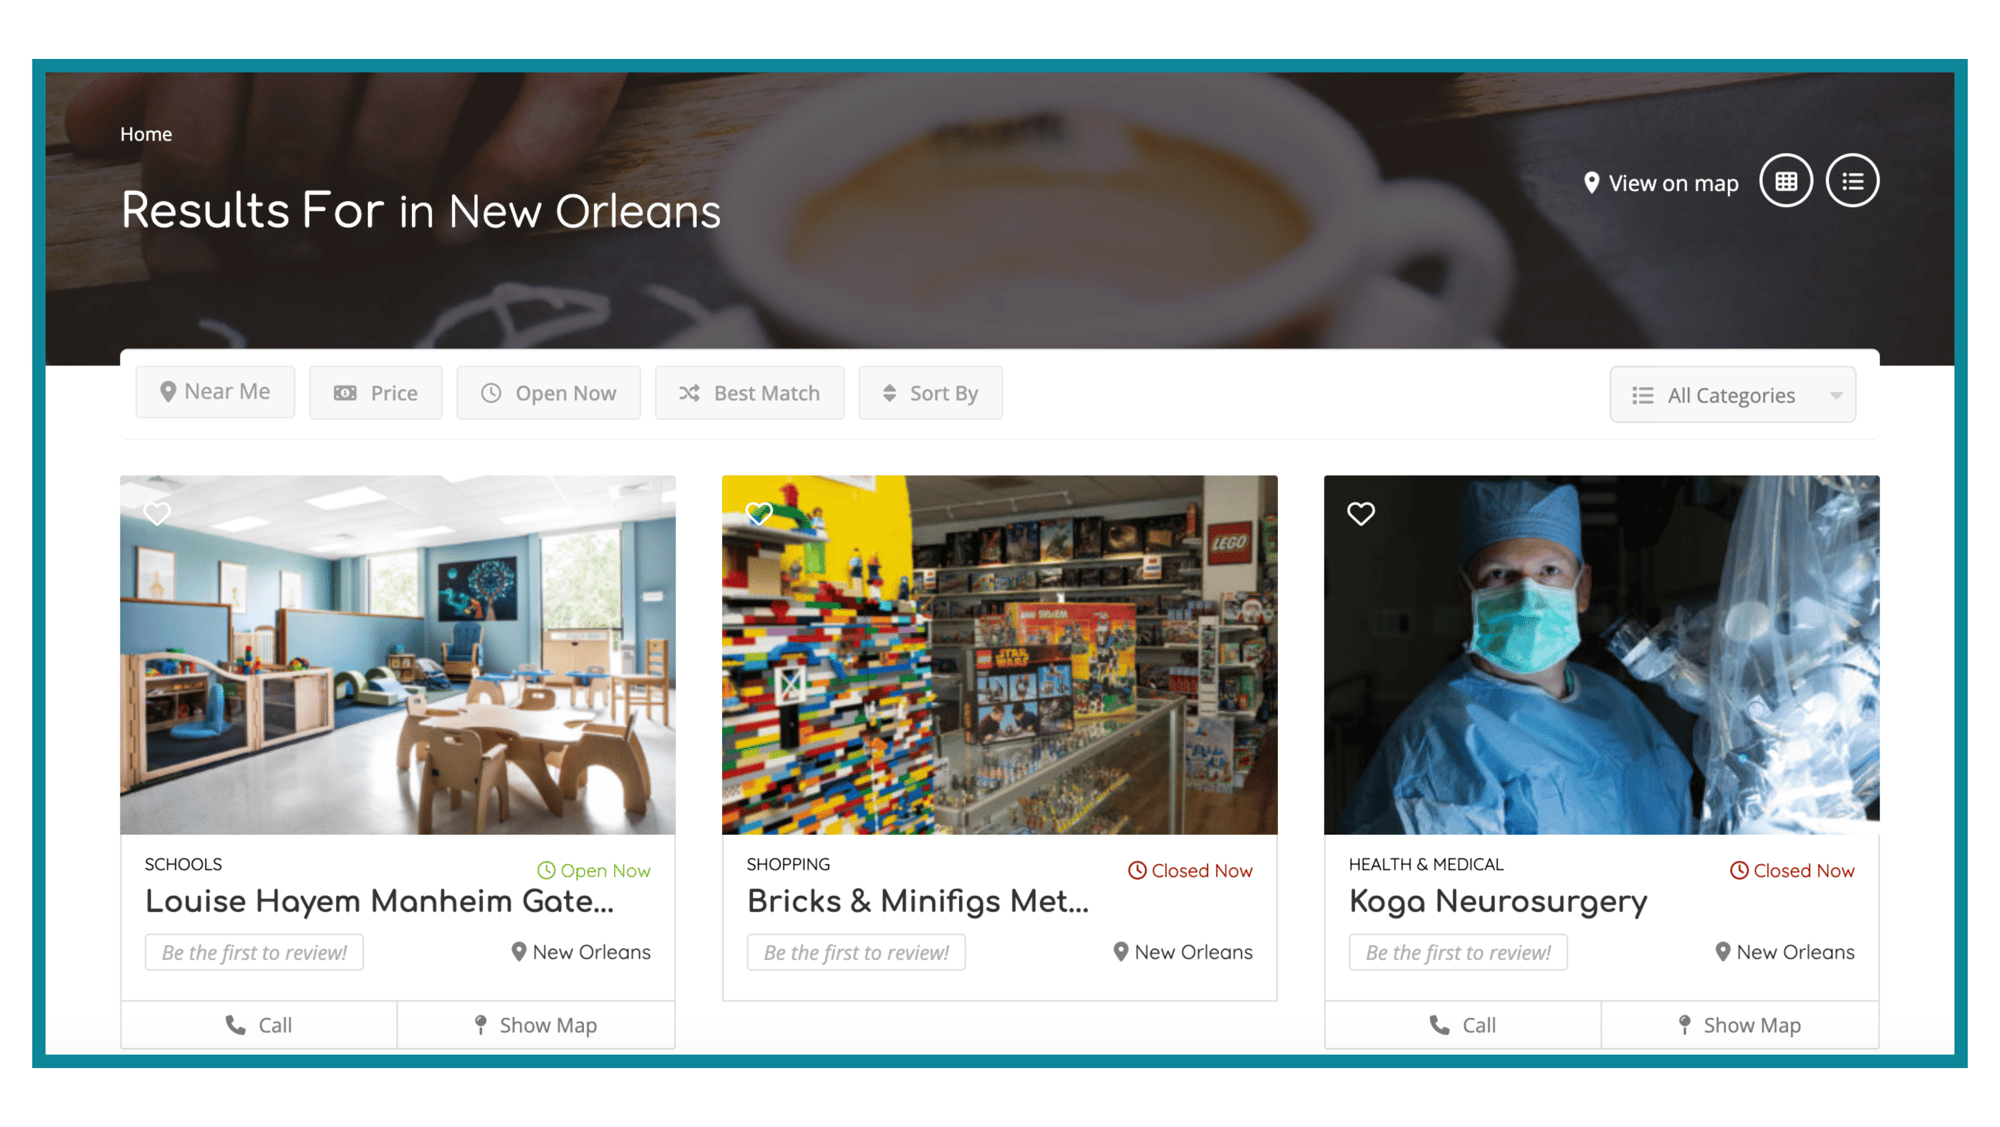This screenshot has width=2000, height=1127.
Task: Filter results by Near Me
Action: click(x=215, y=391)
